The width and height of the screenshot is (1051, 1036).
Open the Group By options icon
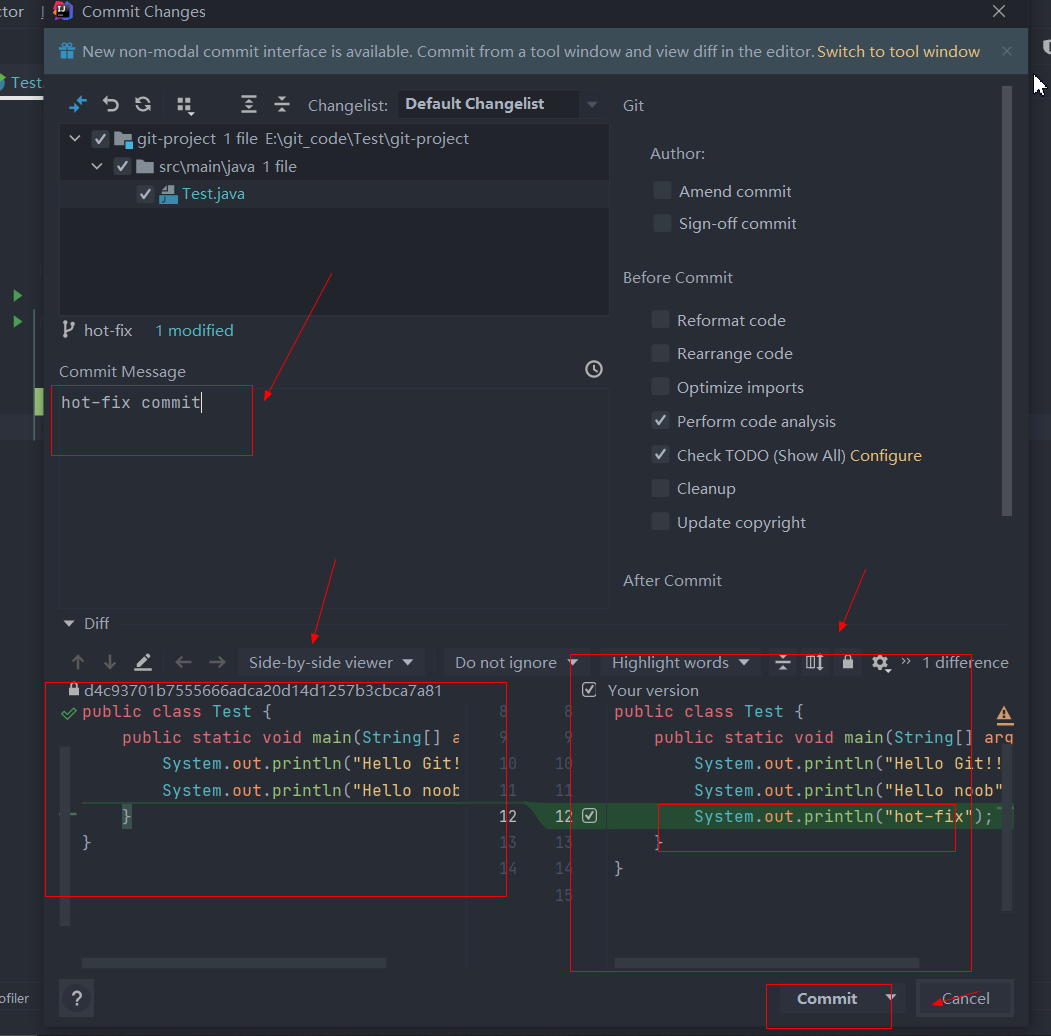(x=185, y=105)
